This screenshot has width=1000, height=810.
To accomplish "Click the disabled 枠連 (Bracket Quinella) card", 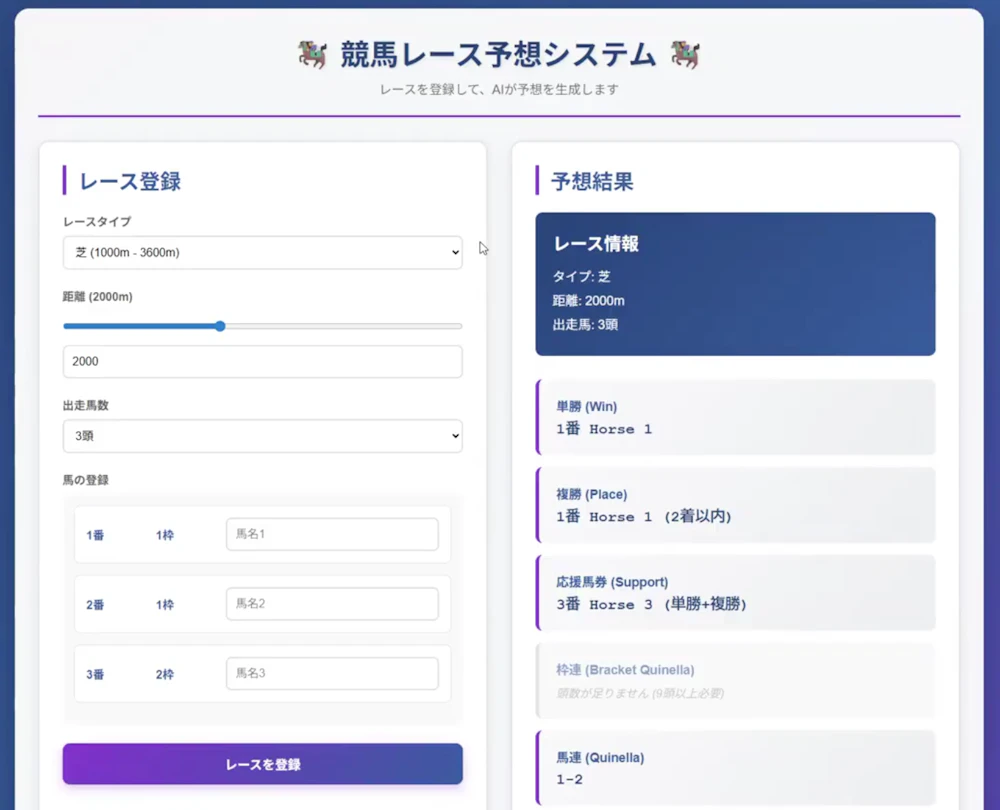I will pyautogui.click(x=736, y=679).
